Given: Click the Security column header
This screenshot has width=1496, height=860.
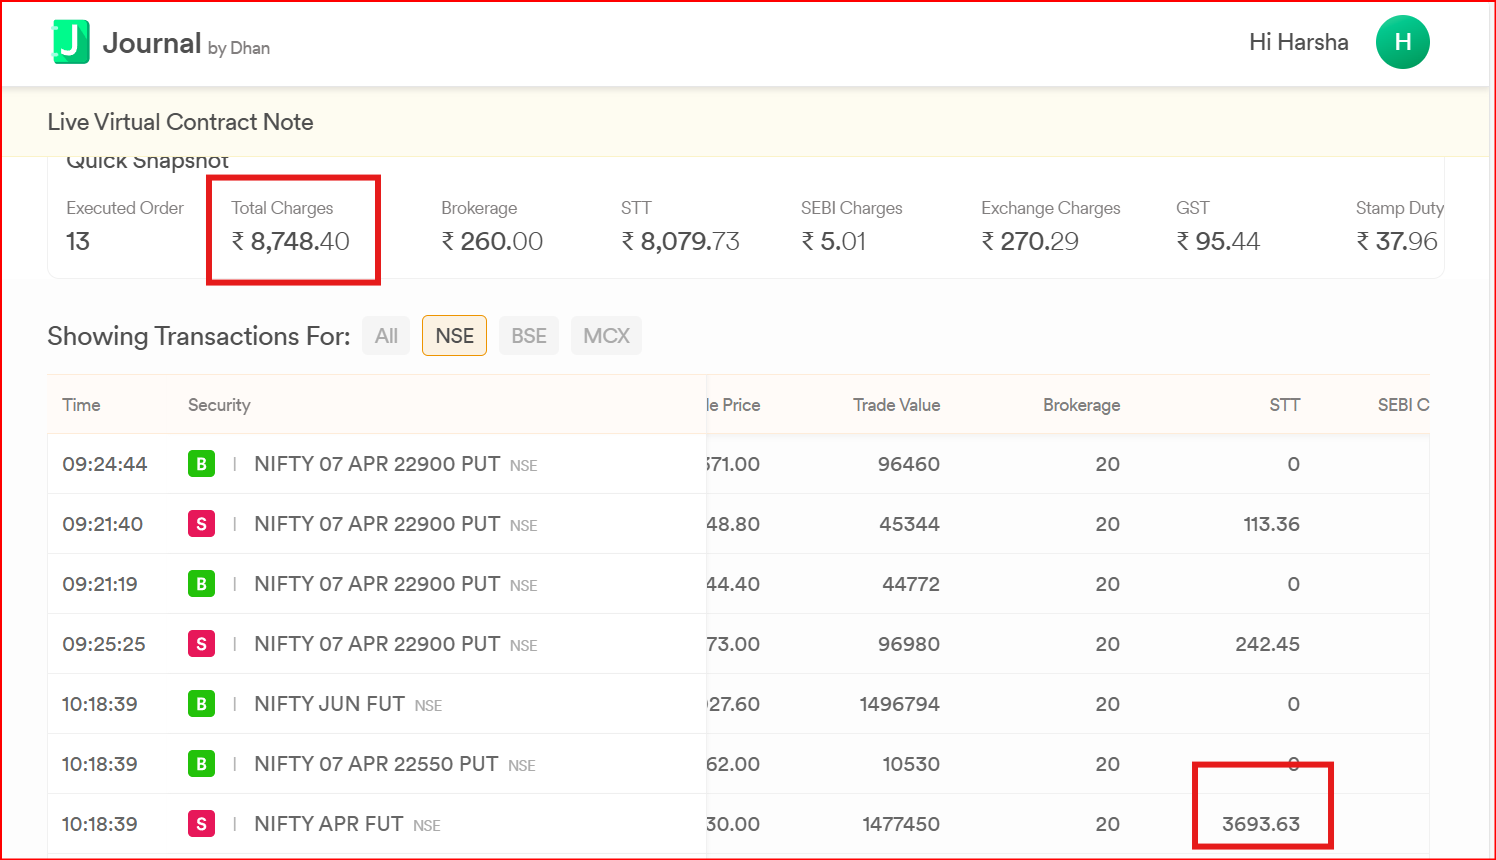Looking at the screenshot, I should pyautogui.click(x=219, y=405).
